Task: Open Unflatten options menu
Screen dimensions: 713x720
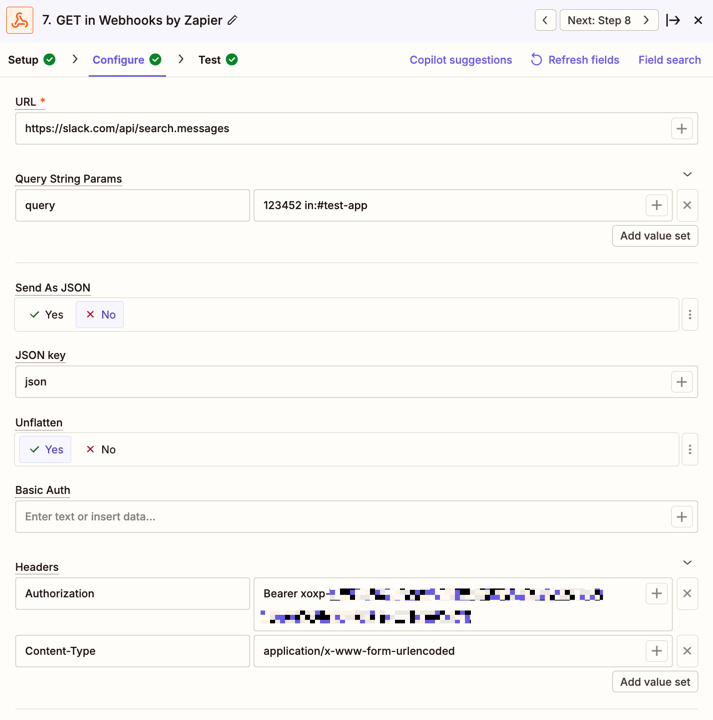Action: point(690,449)
